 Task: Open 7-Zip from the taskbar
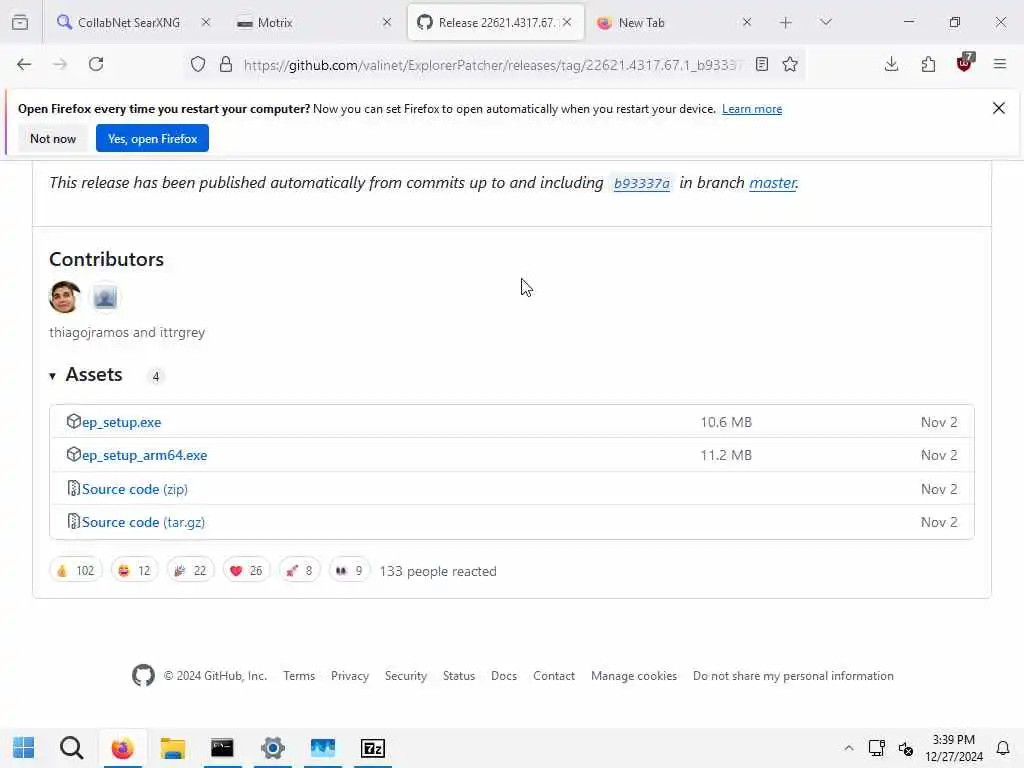click(373, 748)
